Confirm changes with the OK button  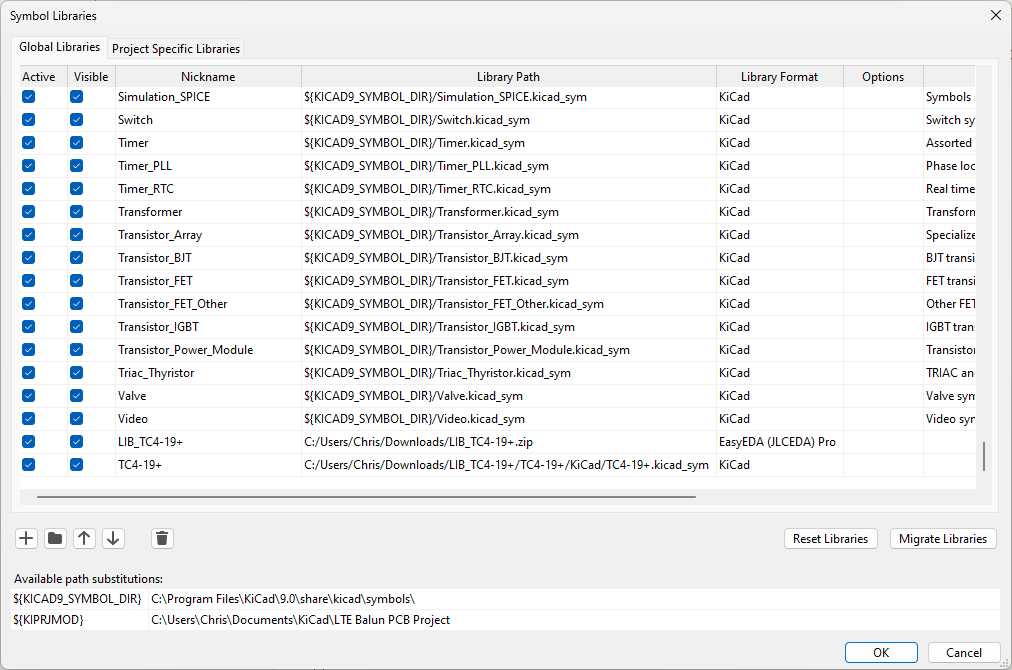click(x=881, y=653)
